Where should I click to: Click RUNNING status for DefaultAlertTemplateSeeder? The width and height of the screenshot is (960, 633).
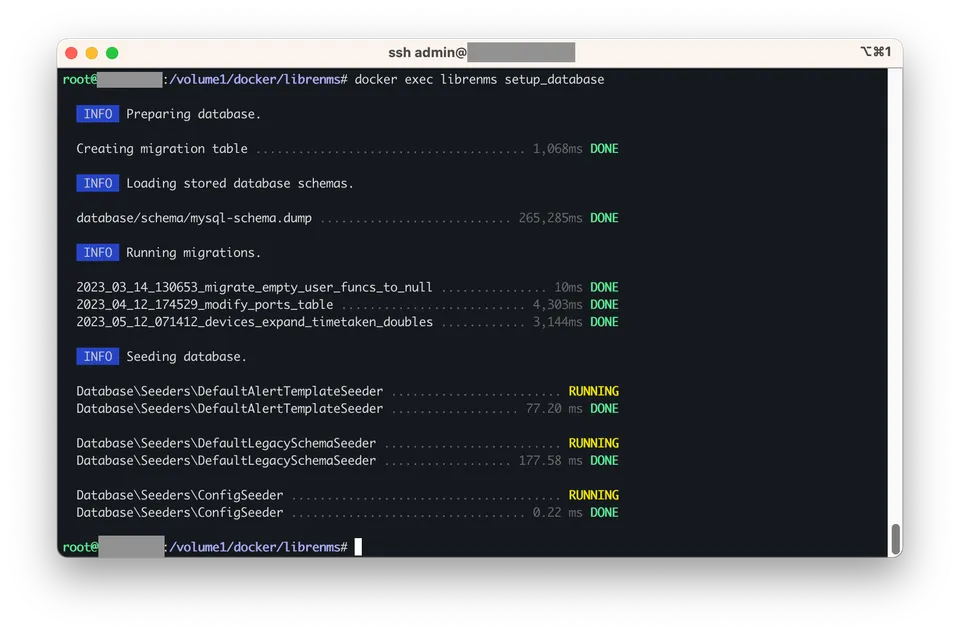tap(593, 391)
